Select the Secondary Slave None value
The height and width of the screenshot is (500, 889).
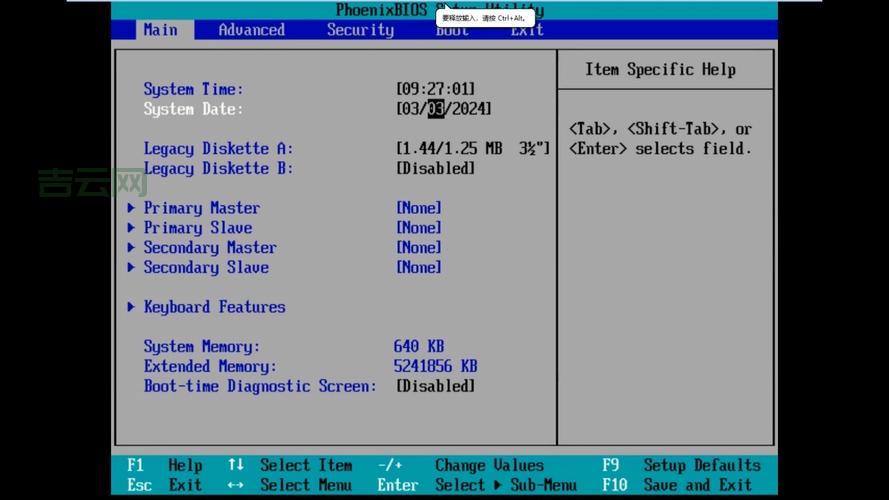418,268
